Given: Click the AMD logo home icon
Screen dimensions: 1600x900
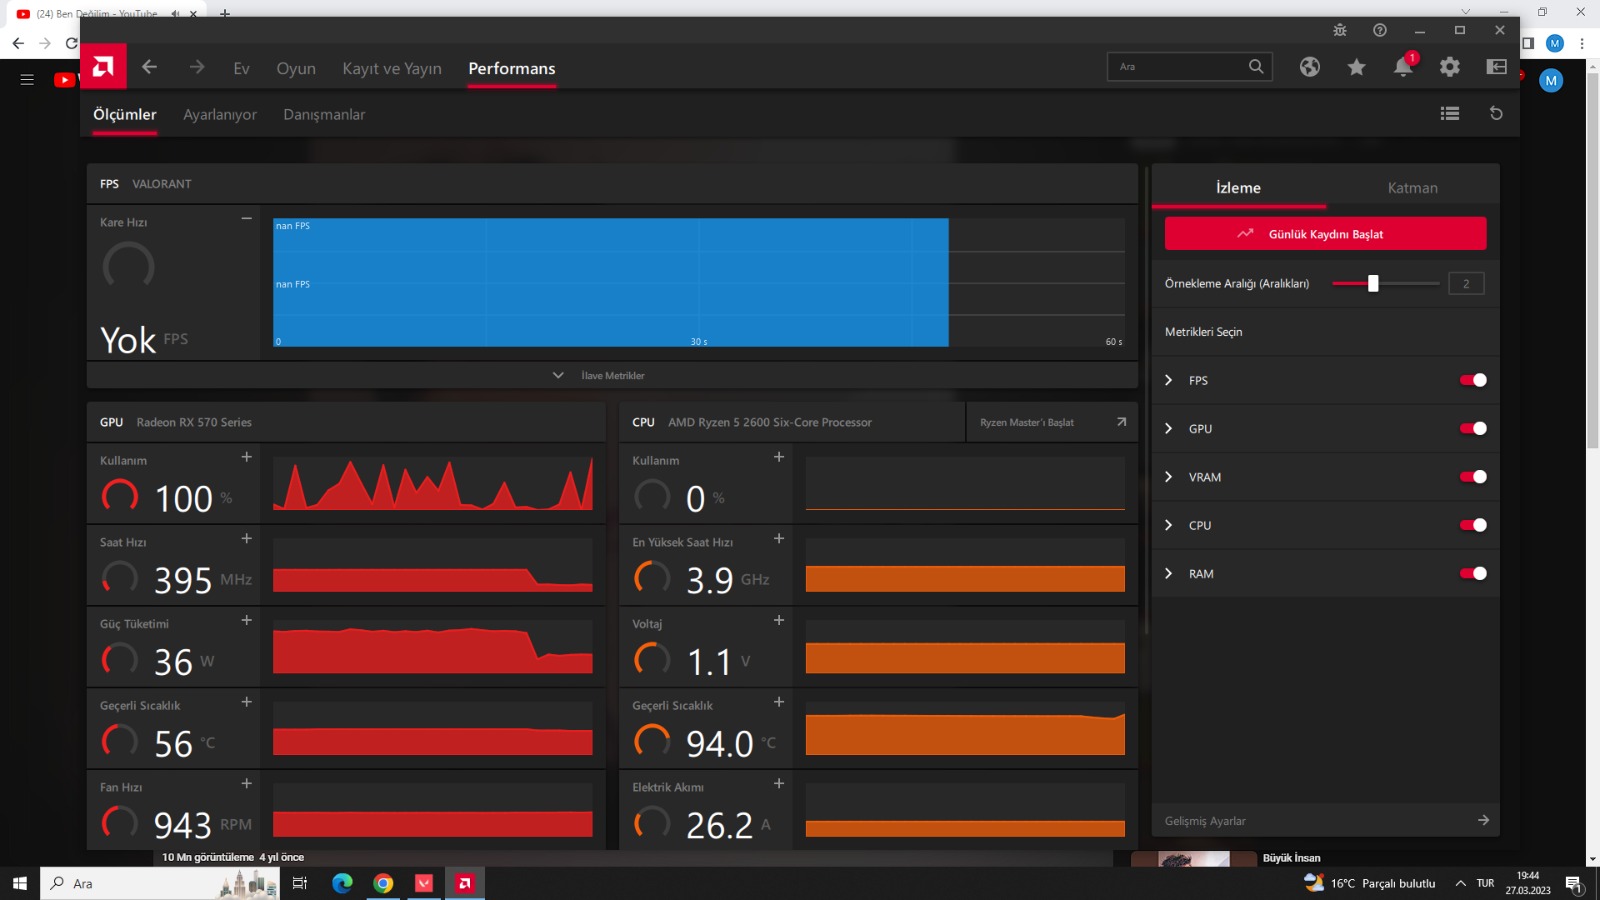Looking at the screenshot, I should (x=103, y=67).
